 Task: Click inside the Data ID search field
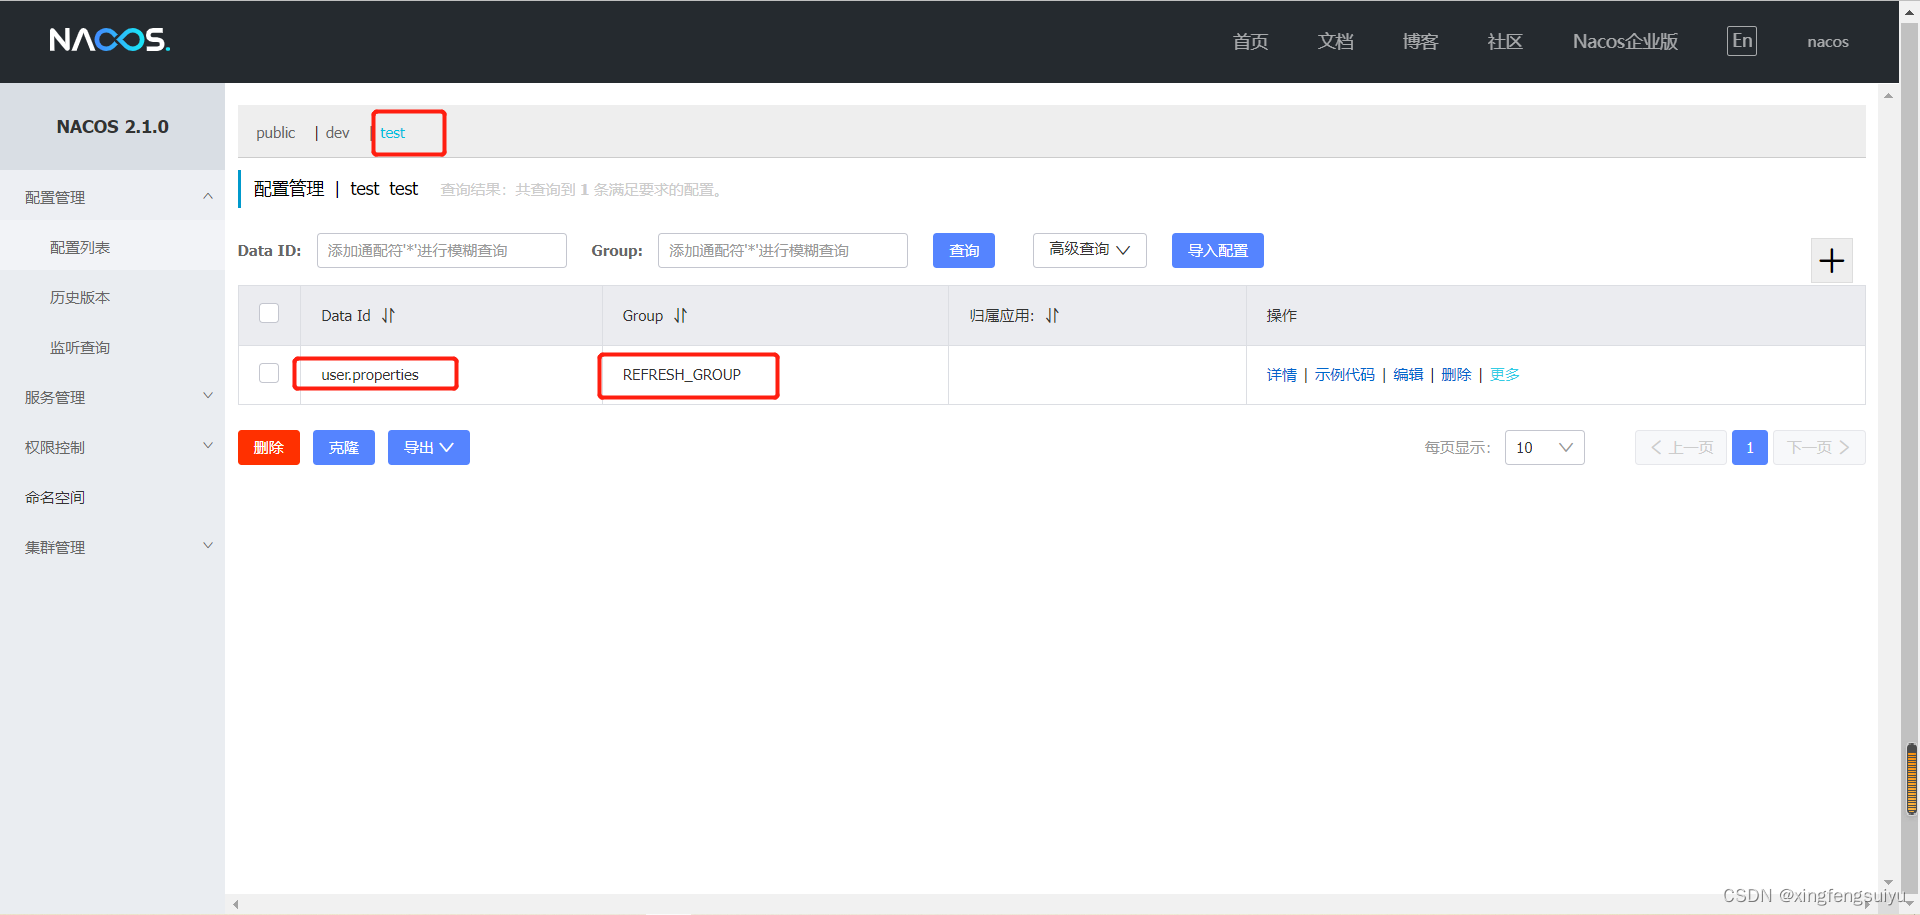click(x=441, y=250)
